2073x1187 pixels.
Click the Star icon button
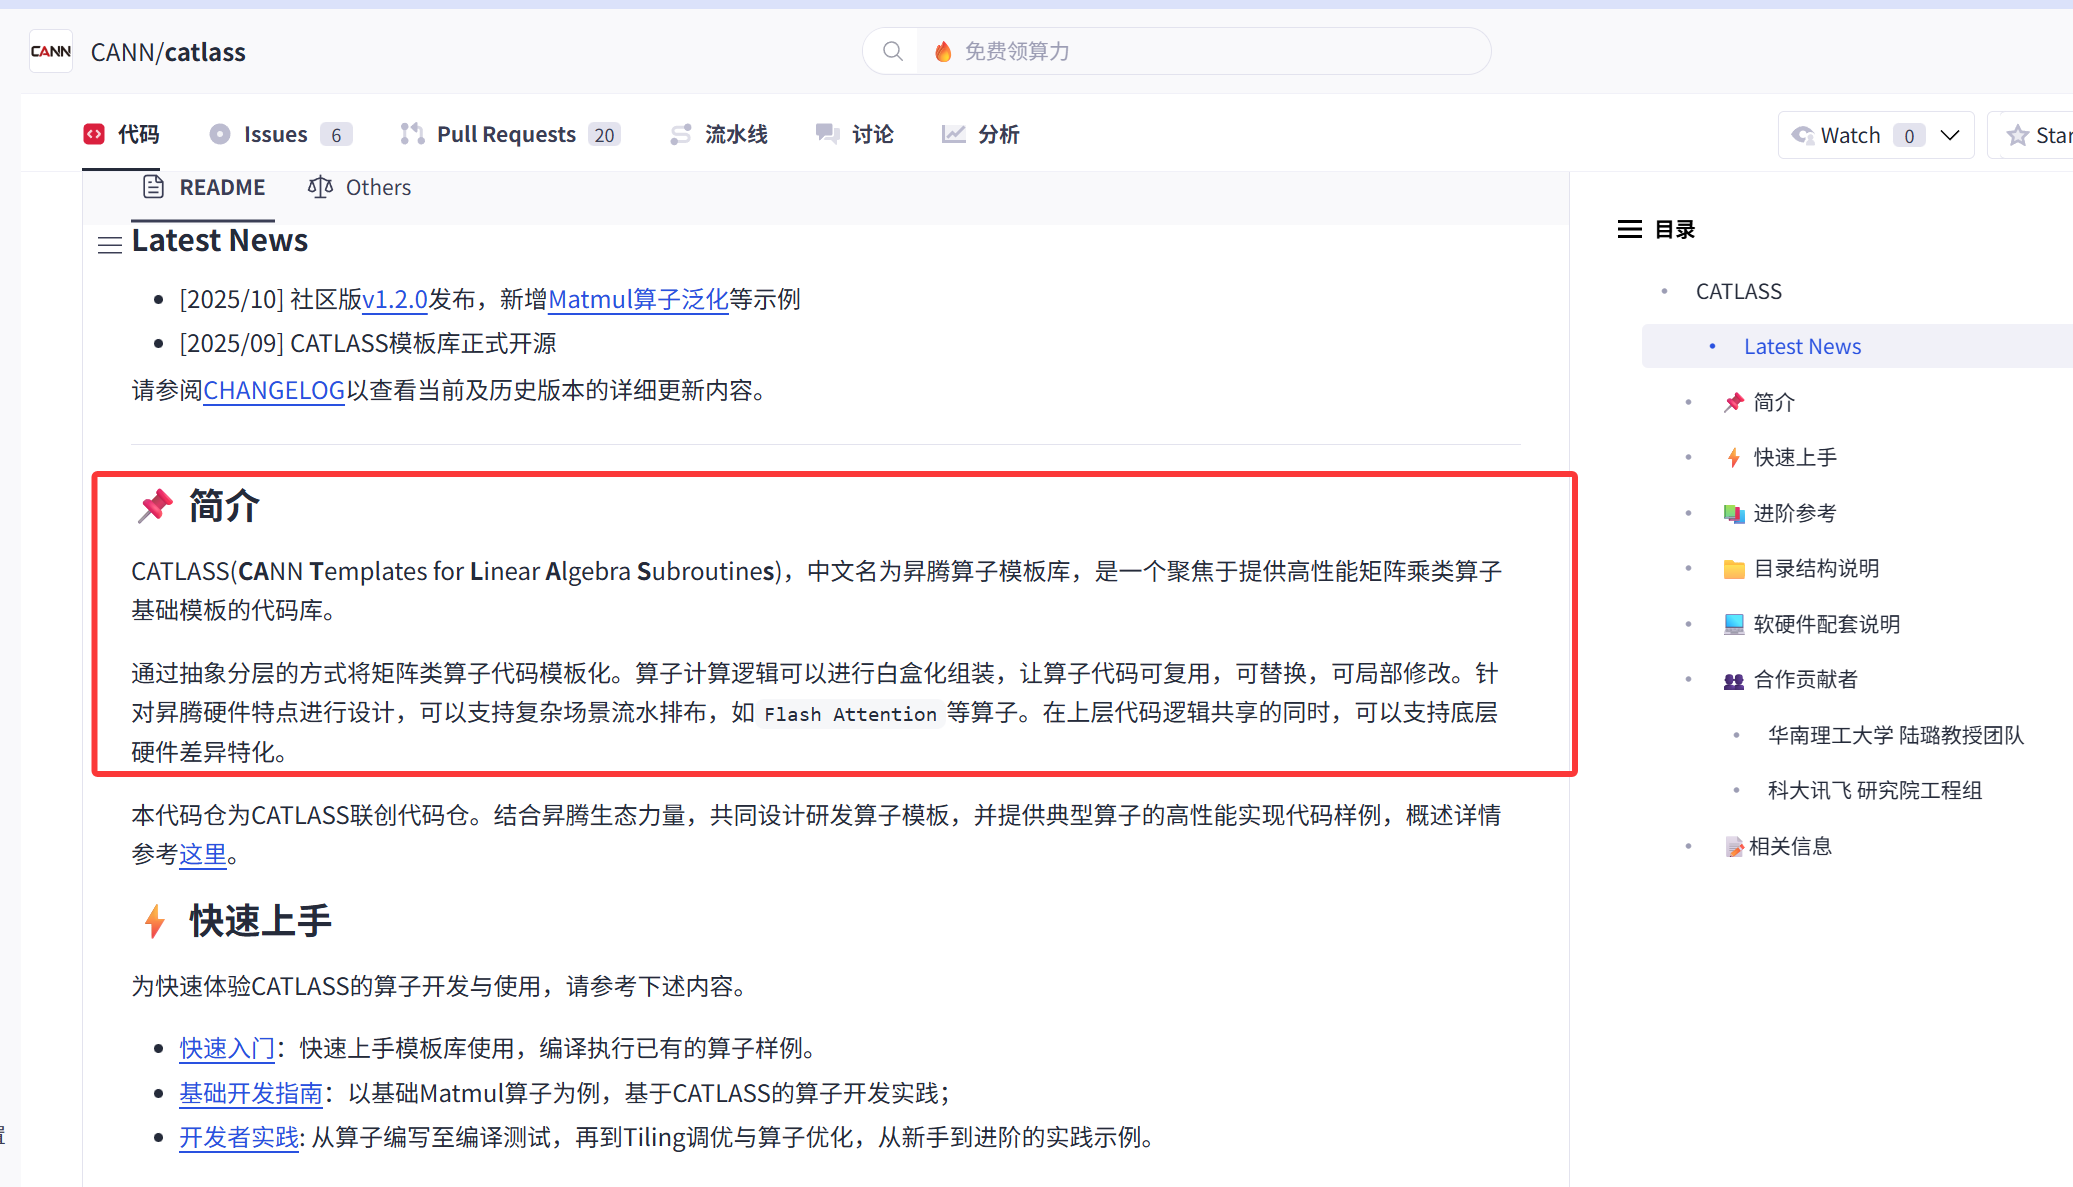2018,135
